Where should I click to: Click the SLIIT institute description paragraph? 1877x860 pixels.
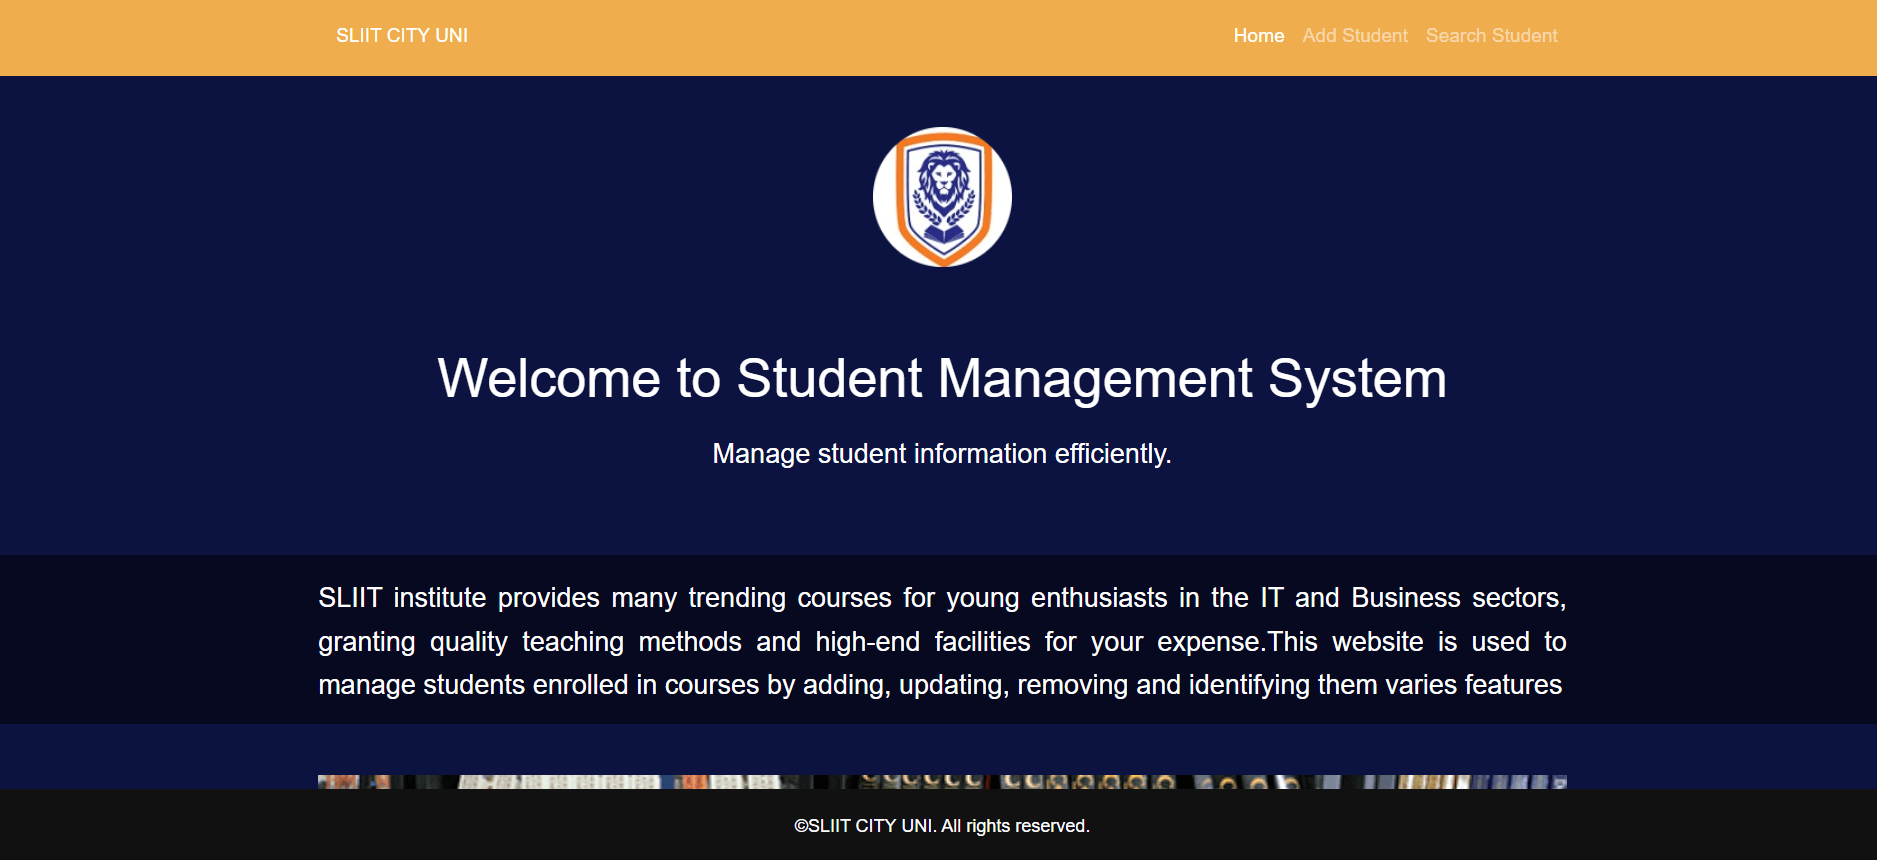942,641
